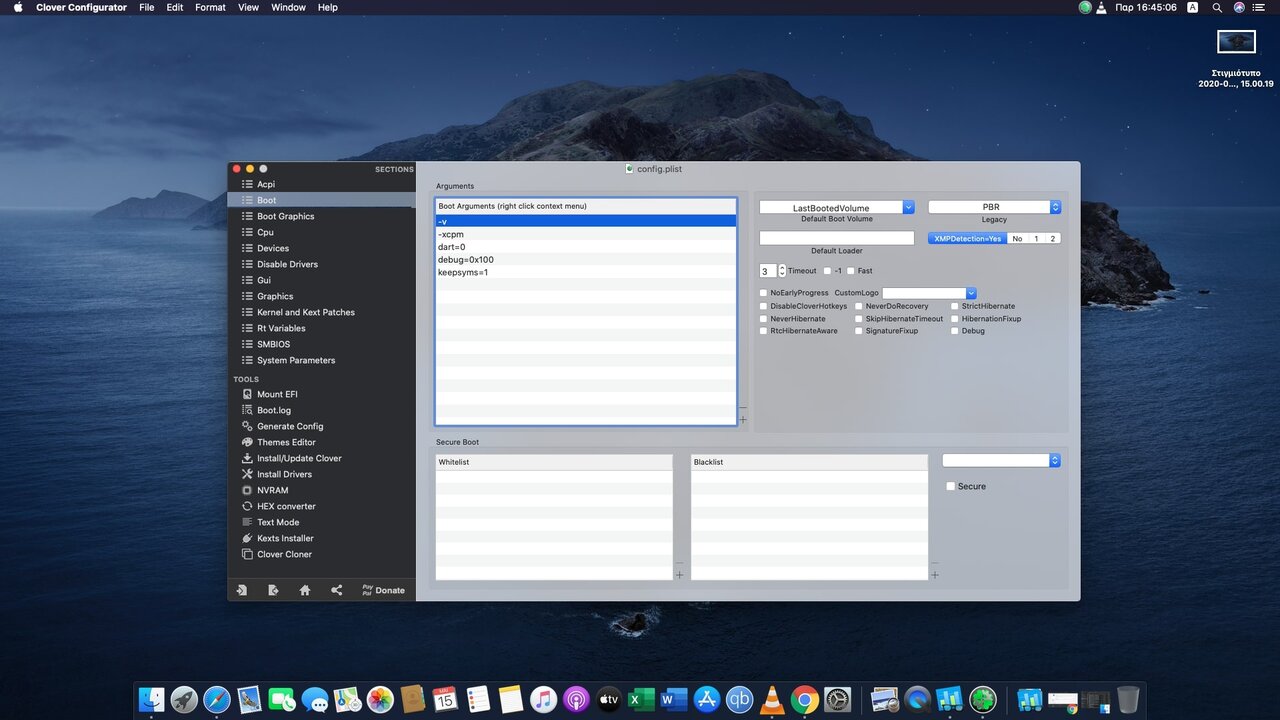Select the debug=0x100 boot argument

(586, 260)
